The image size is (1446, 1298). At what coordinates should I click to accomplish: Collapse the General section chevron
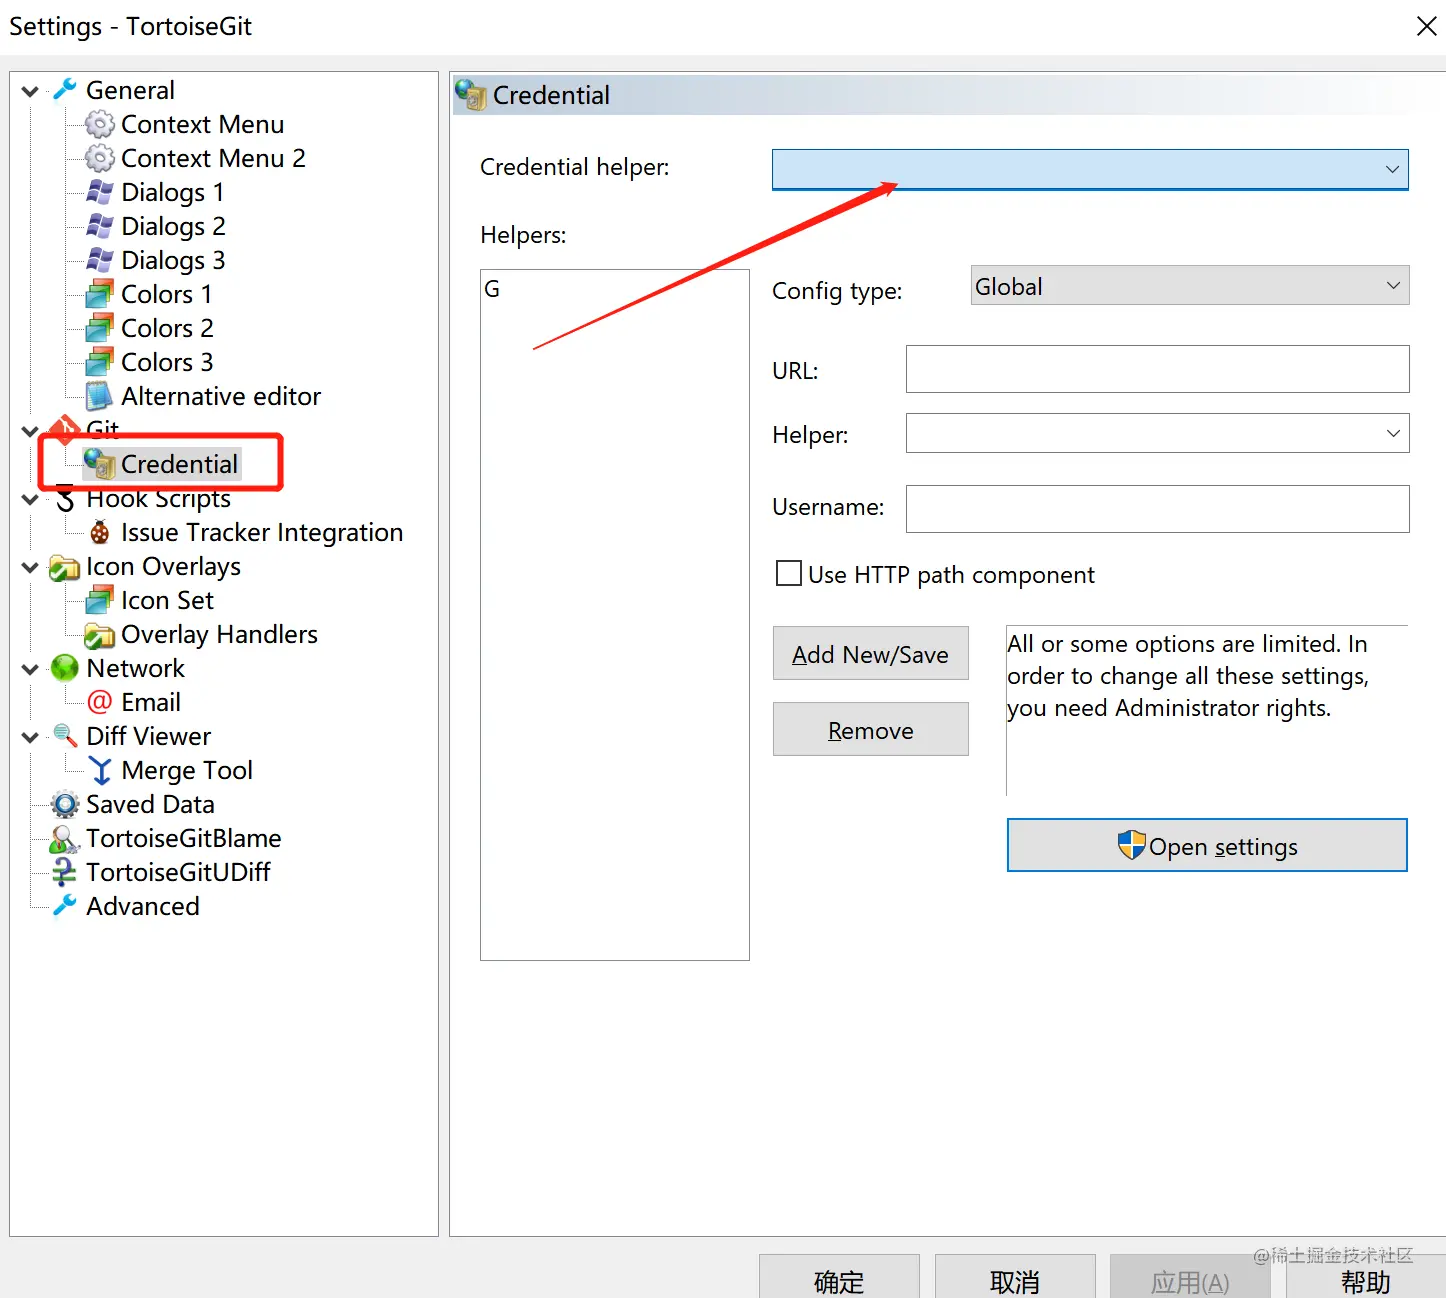[x=30, y=91]
